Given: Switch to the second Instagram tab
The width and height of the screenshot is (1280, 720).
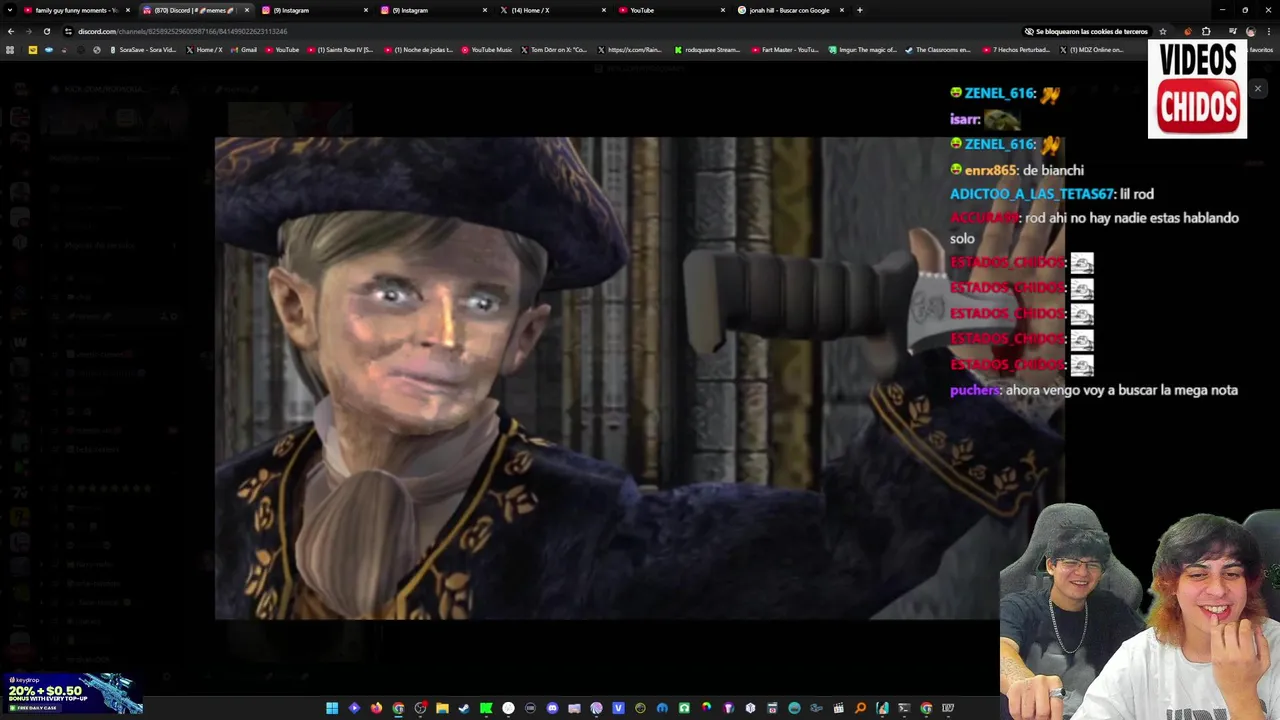Looking at the screenshot, I should tap(435, 10).
